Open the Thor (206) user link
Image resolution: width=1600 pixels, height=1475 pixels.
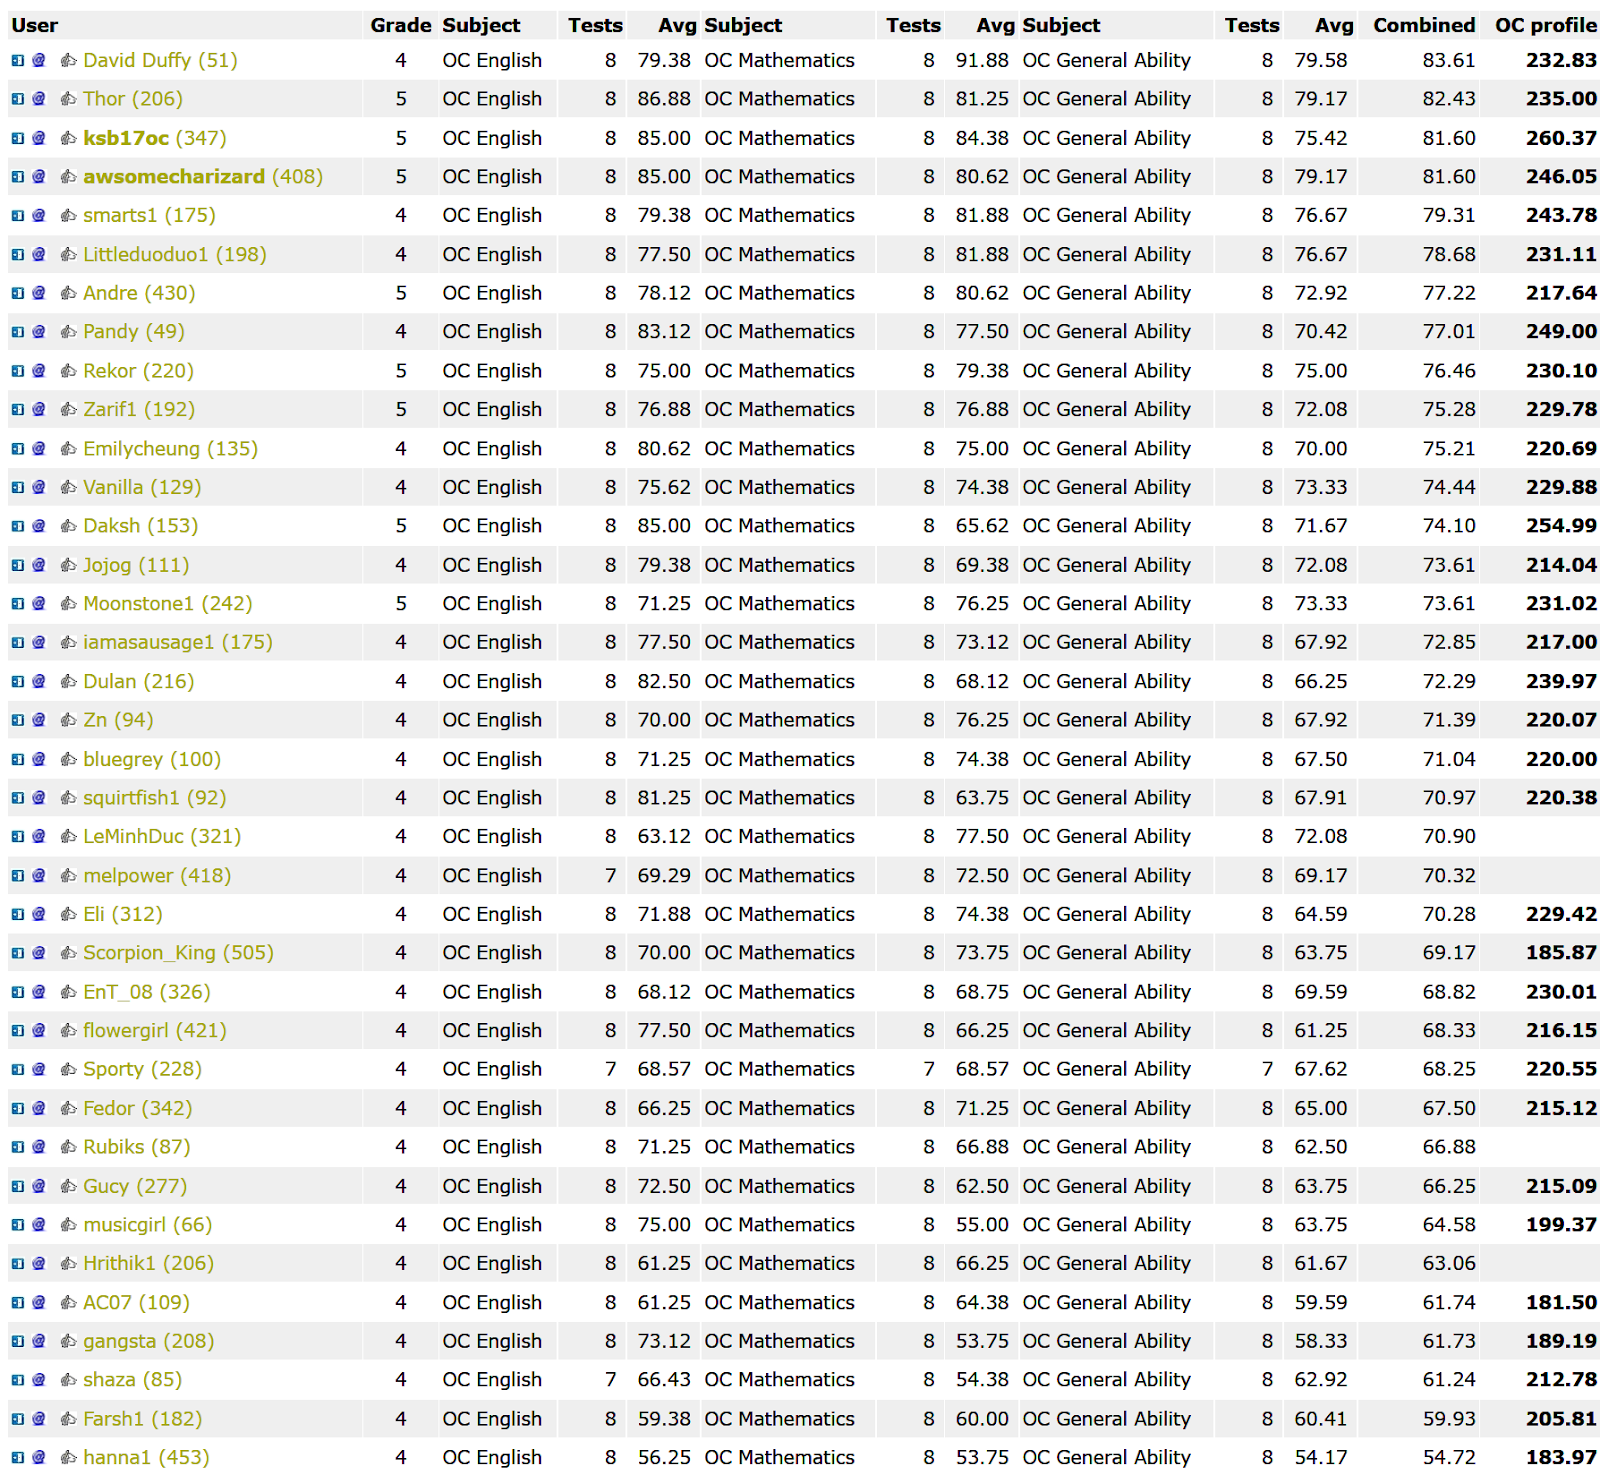[133, 99]
